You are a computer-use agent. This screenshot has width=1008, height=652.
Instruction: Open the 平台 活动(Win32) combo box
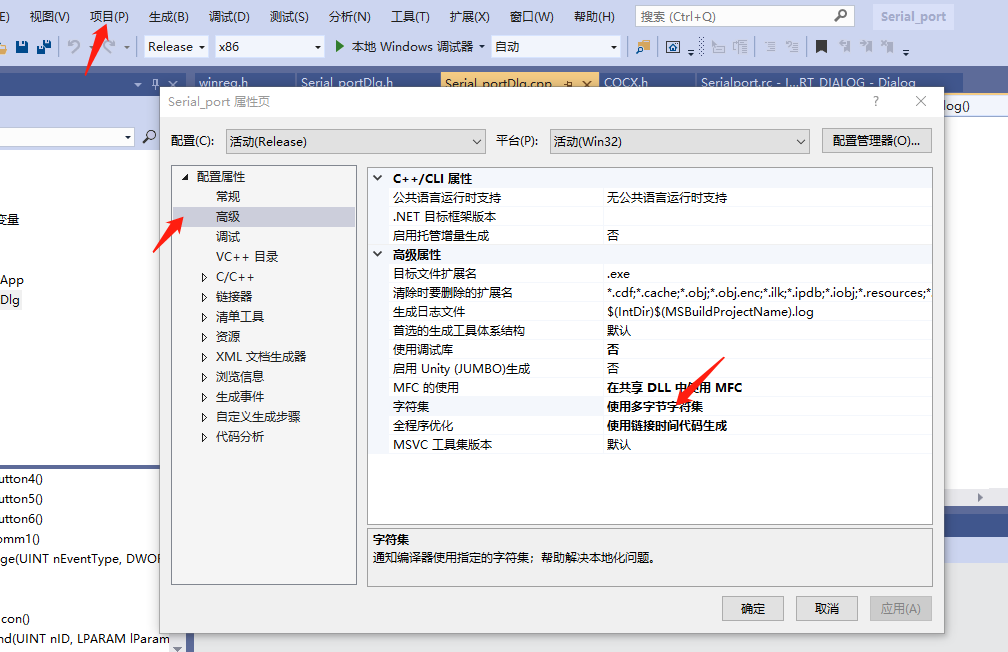(x=680, y=141)
